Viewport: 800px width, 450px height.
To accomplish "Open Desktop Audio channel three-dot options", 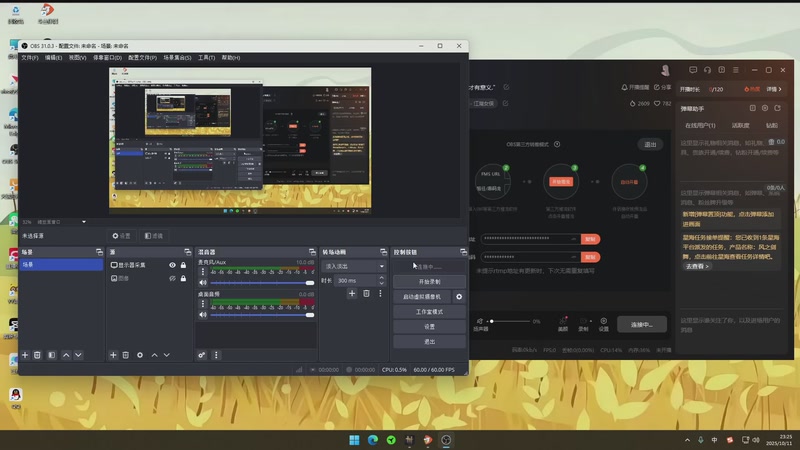I will point(203,304).
